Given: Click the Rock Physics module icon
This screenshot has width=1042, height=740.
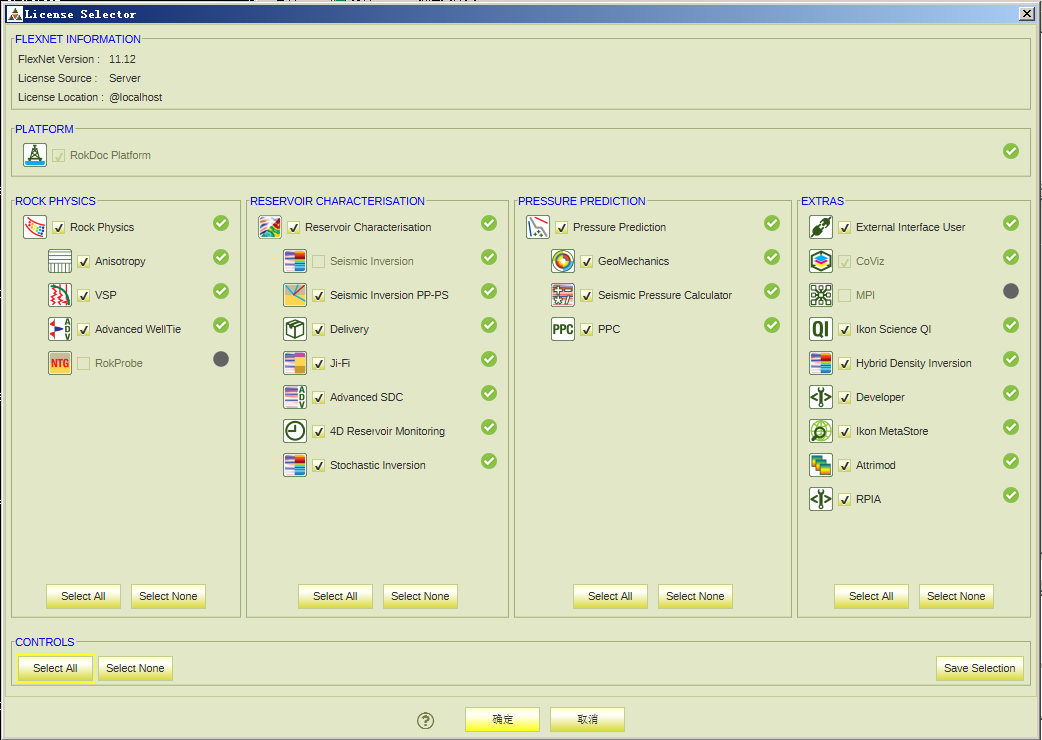Looking at the screenshot, I should coord(35,227).
